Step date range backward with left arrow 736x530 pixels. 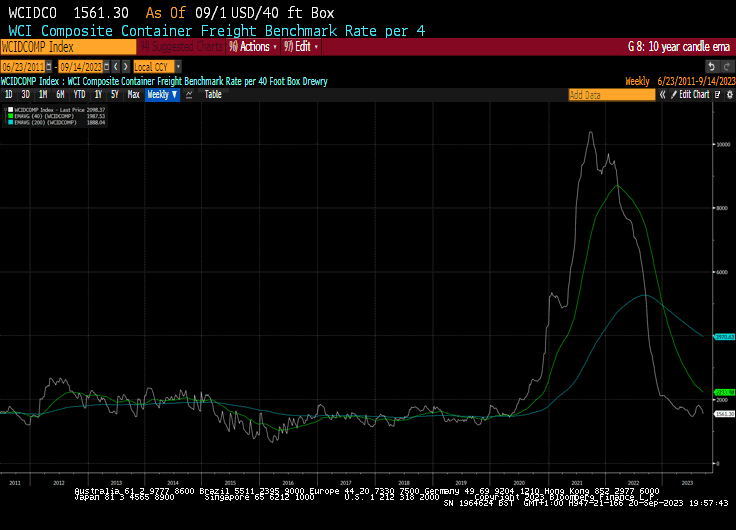click(115, 66)
